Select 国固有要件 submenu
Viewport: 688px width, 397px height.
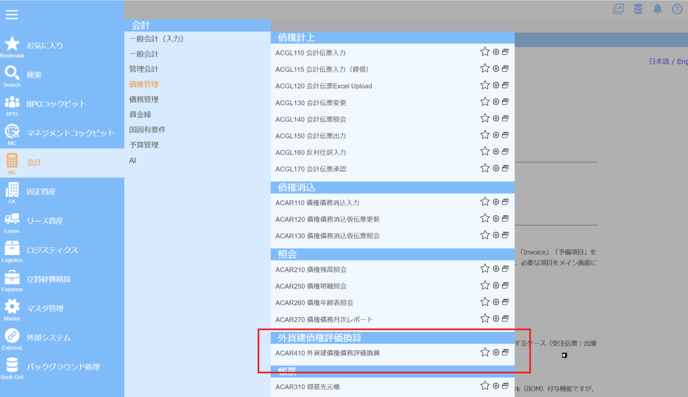[x=147, y=130]
